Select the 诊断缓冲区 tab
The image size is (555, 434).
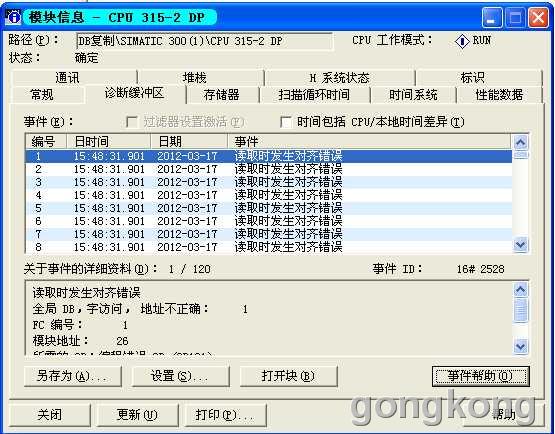[x=135, y=93]
